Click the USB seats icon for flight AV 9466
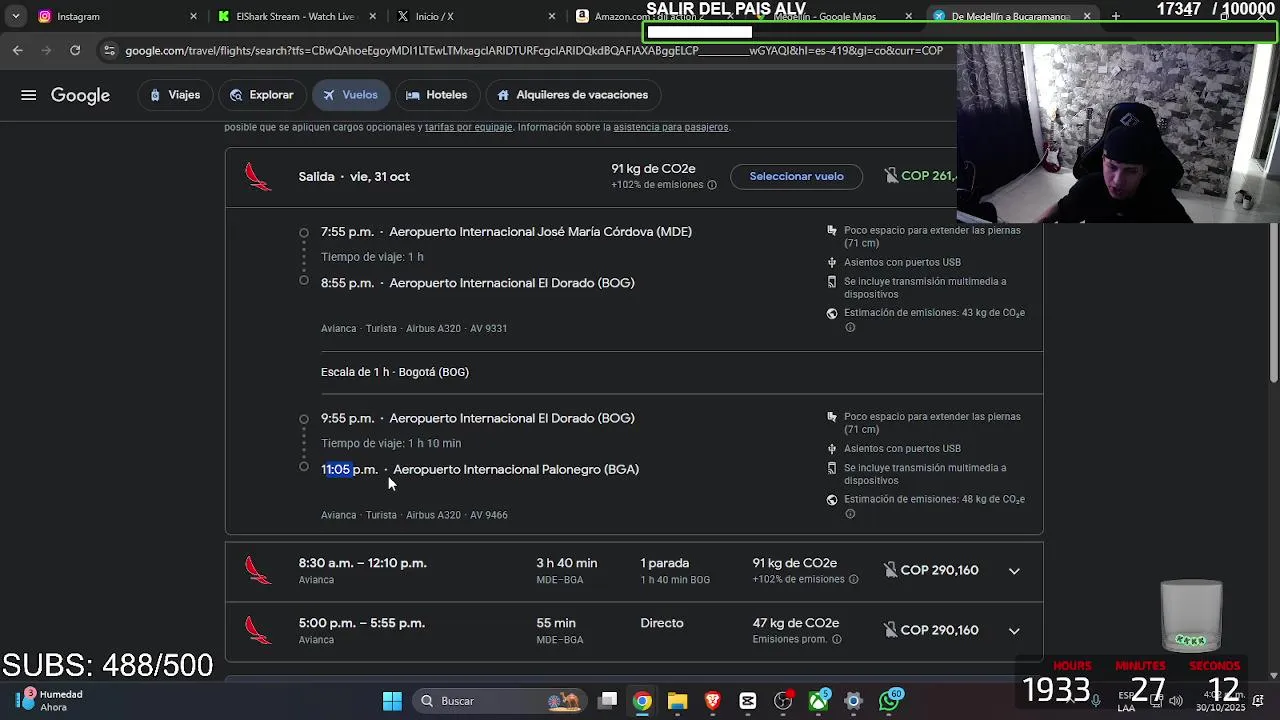 coord(831,449)
